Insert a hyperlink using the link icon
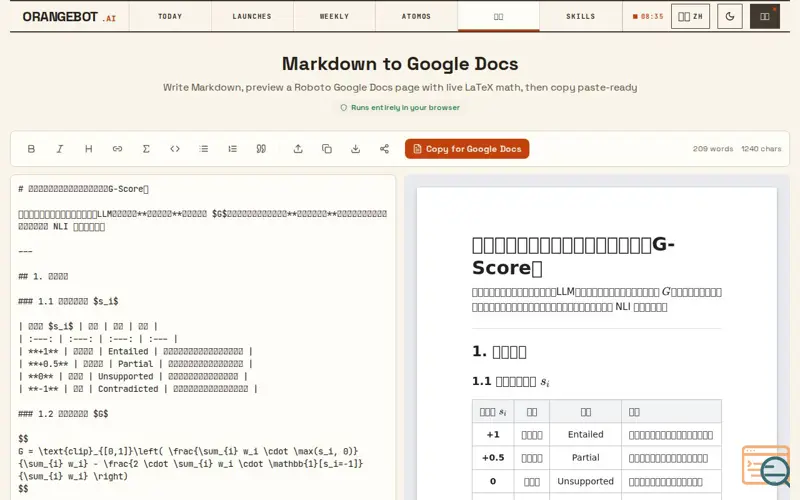 point(117,149)
